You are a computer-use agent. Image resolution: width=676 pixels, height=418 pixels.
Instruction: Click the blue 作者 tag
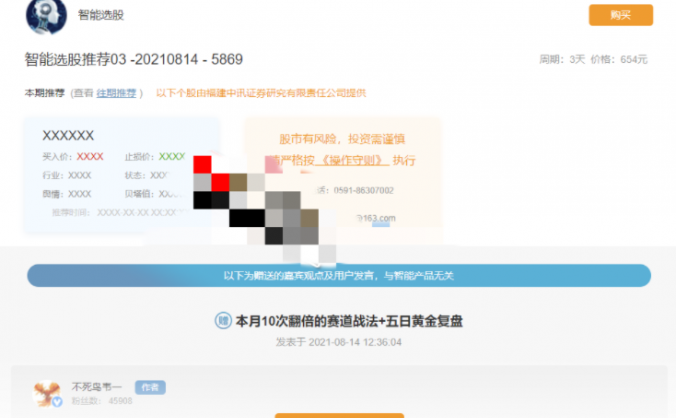(x=150, y=387)
